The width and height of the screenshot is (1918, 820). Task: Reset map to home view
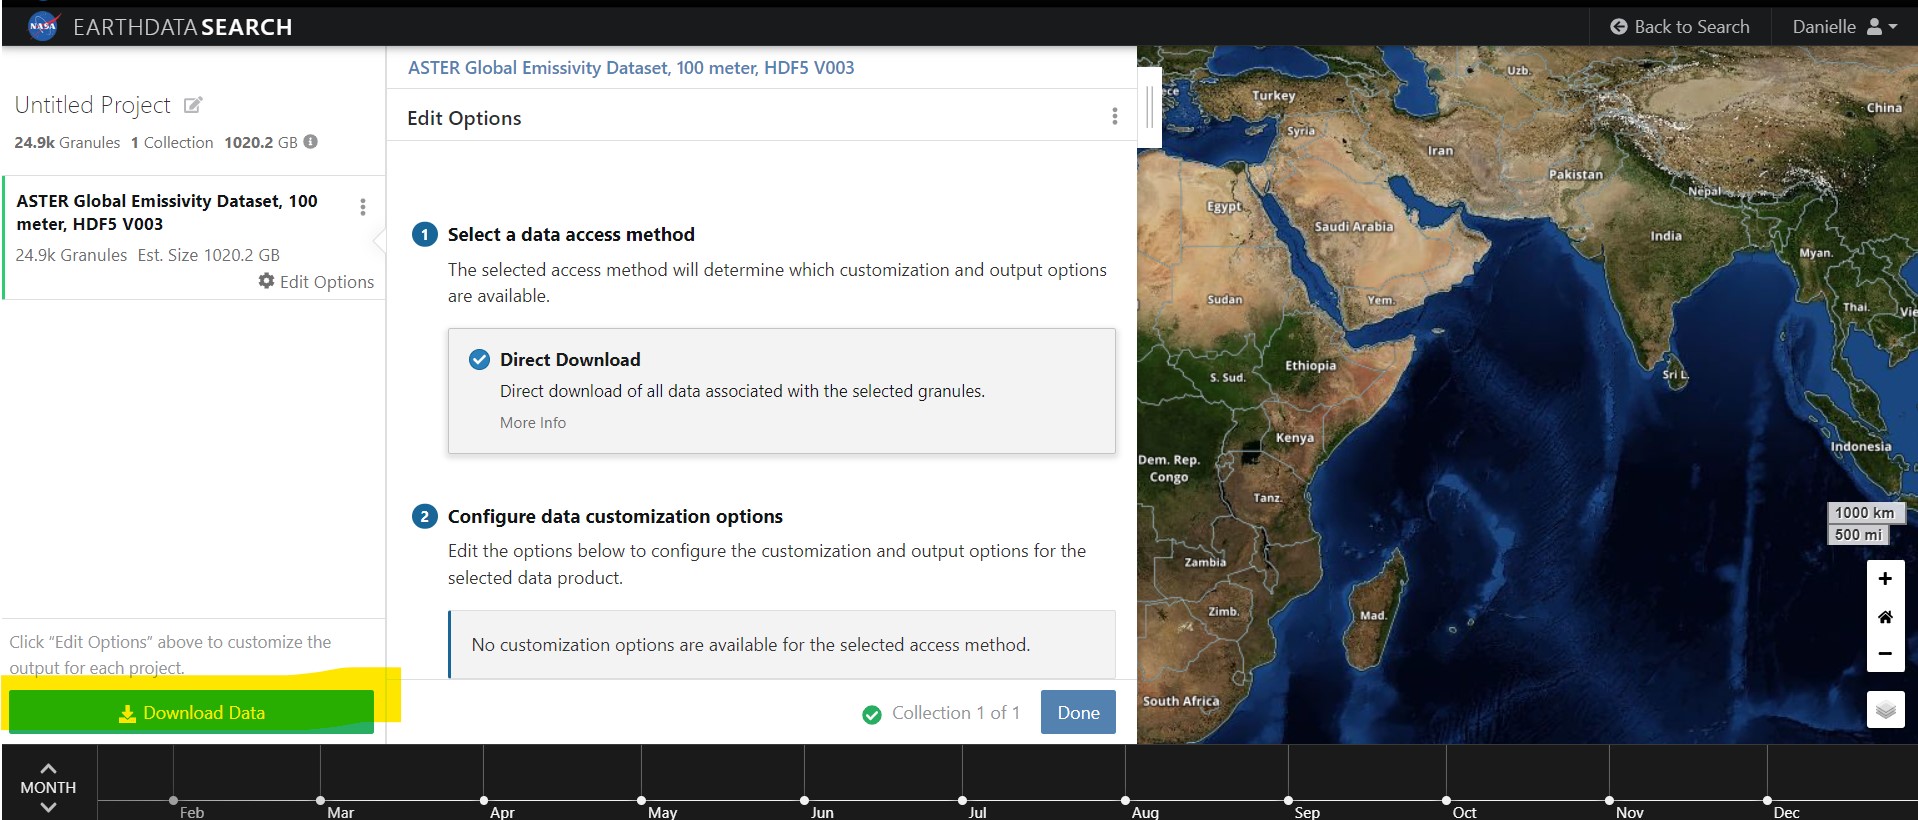1885,616
